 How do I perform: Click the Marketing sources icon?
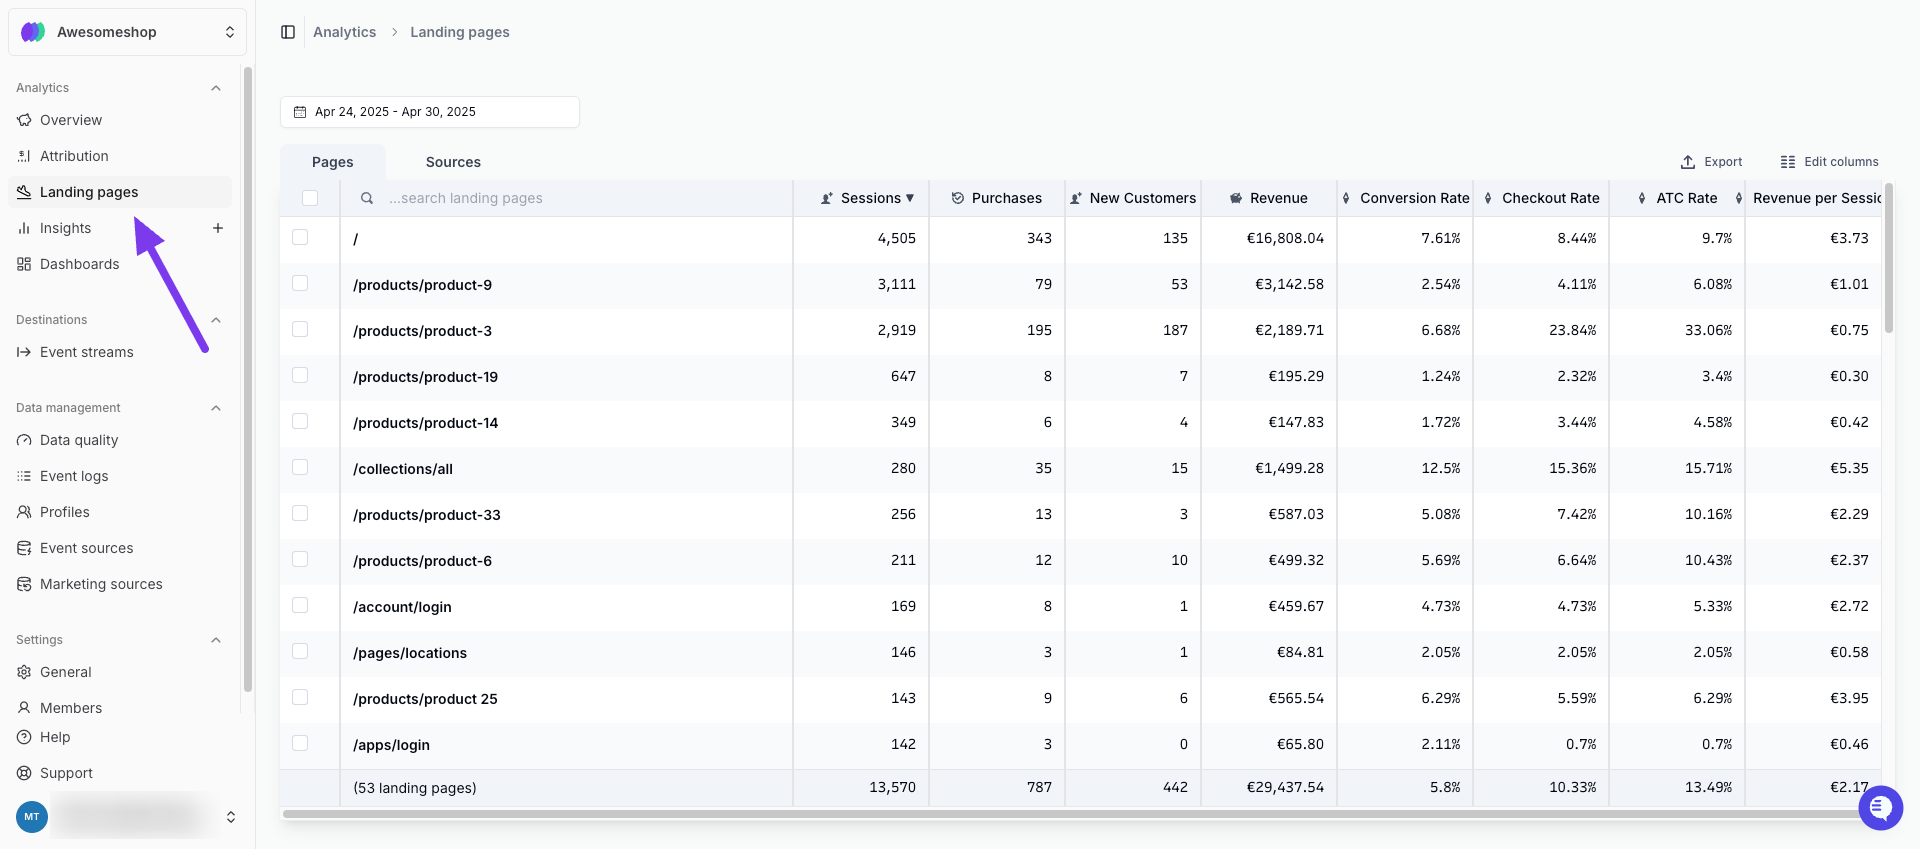pyautogui.click(x=24, y=584)
